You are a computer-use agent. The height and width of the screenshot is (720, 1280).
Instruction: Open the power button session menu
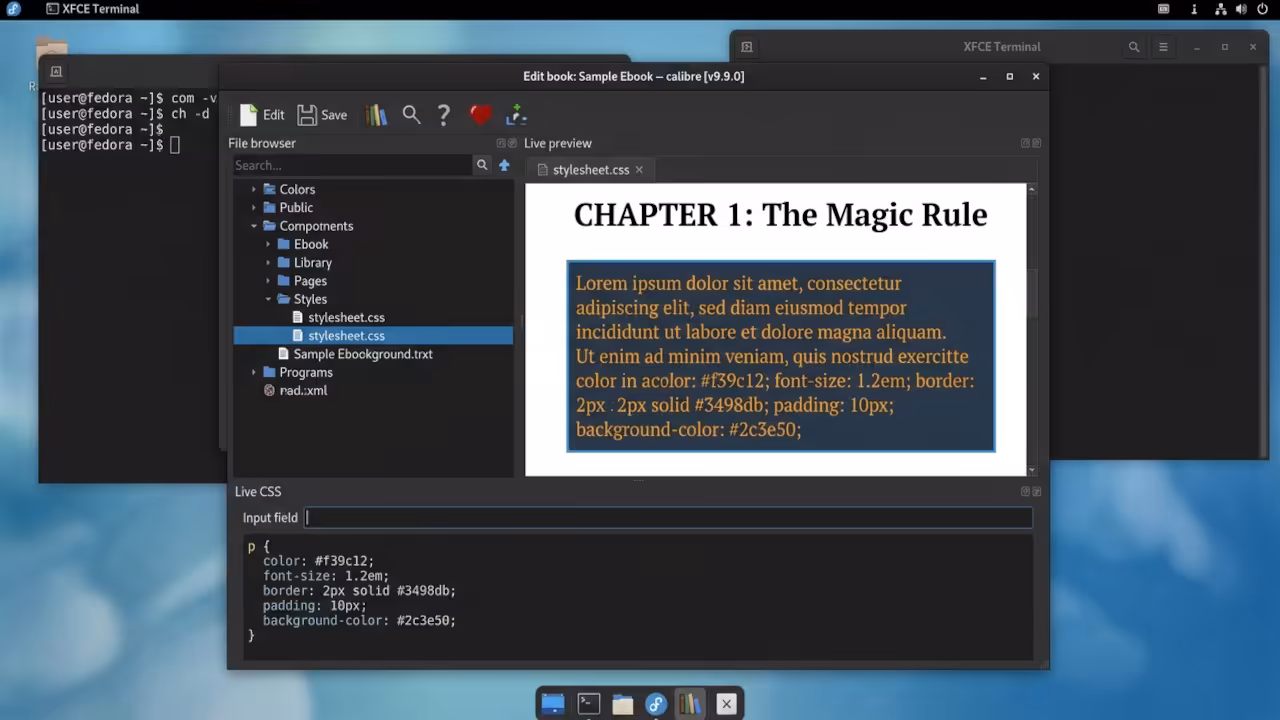[x=1262, y=9]
